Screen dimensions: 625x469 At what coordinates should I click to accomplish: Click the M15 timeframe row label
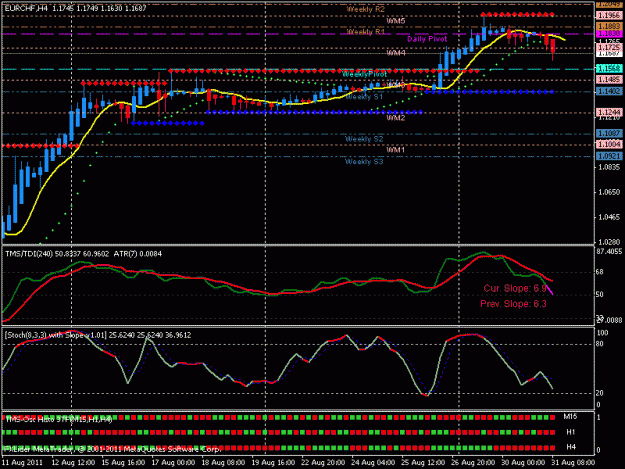(570, 417)
